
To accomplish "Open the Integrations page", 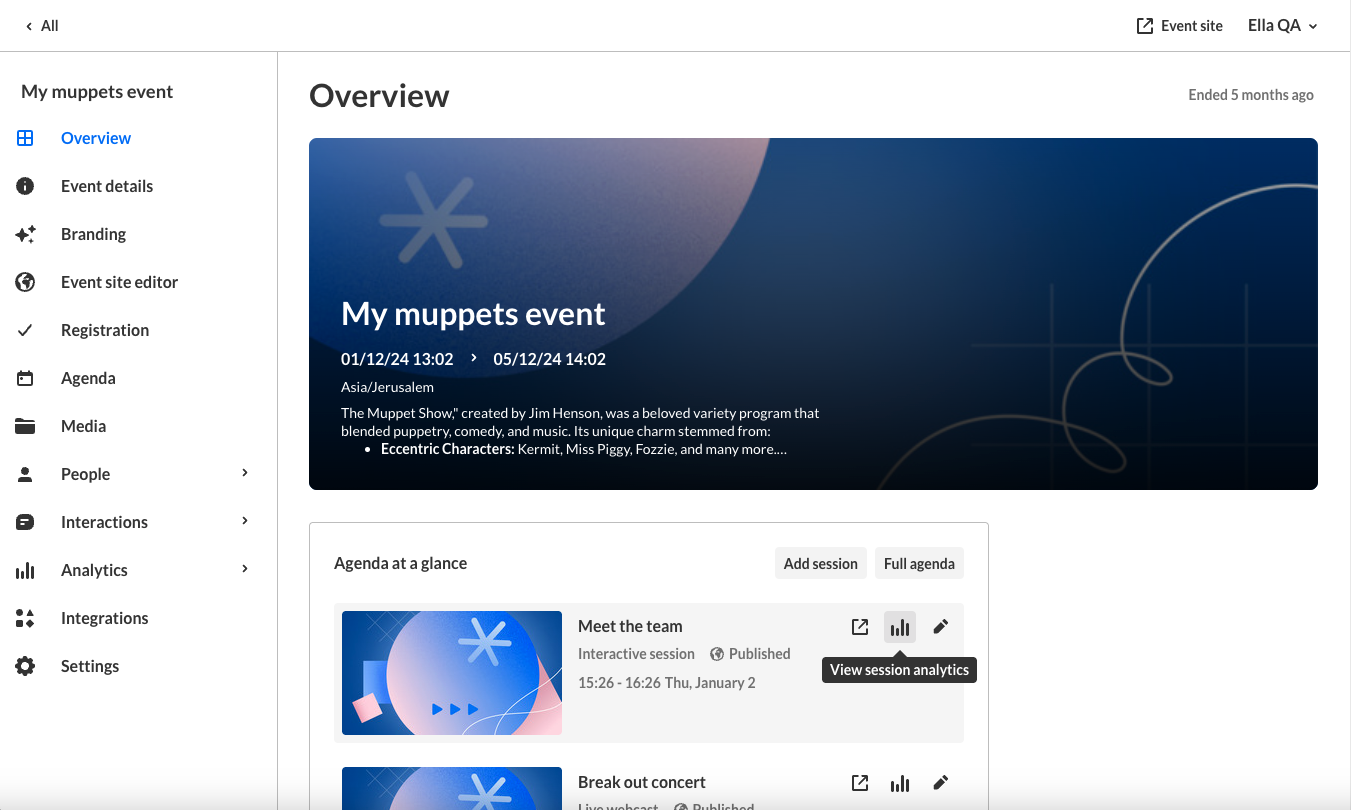I will tap(104, 618).
